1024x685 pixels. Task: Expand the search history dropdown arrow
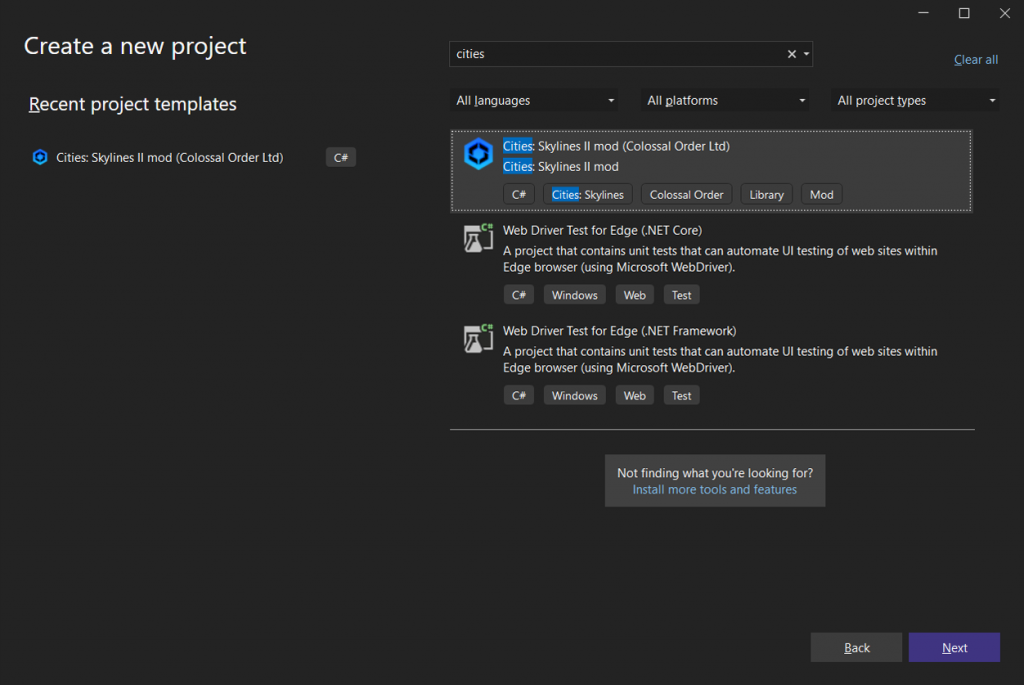pyautogui.click(x=806, y=54)
